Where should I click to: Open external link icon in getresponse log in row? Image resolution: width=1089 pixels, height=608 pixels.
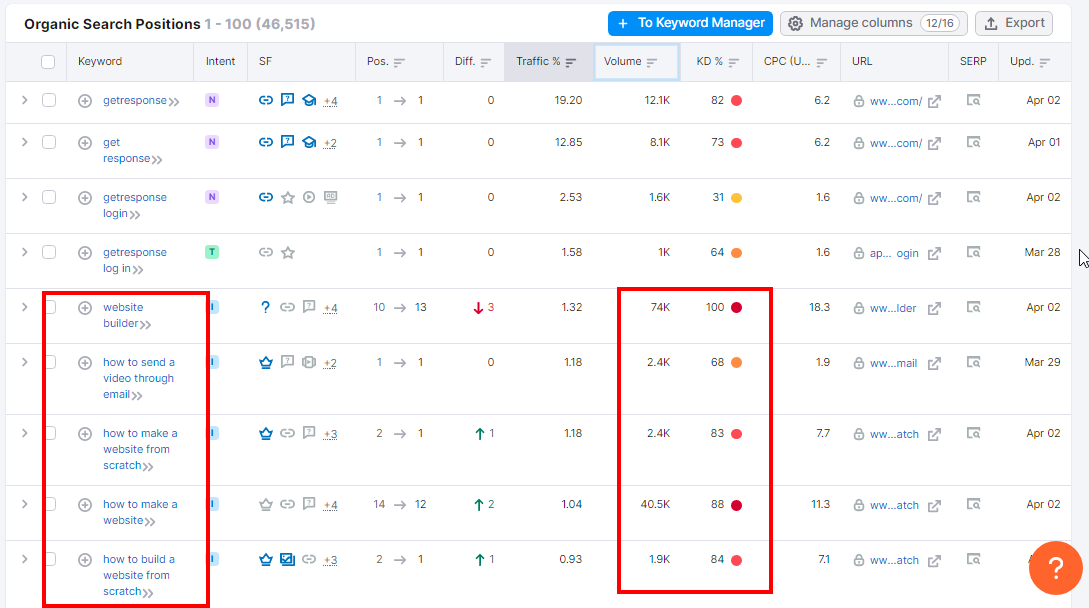pos(934,254)
